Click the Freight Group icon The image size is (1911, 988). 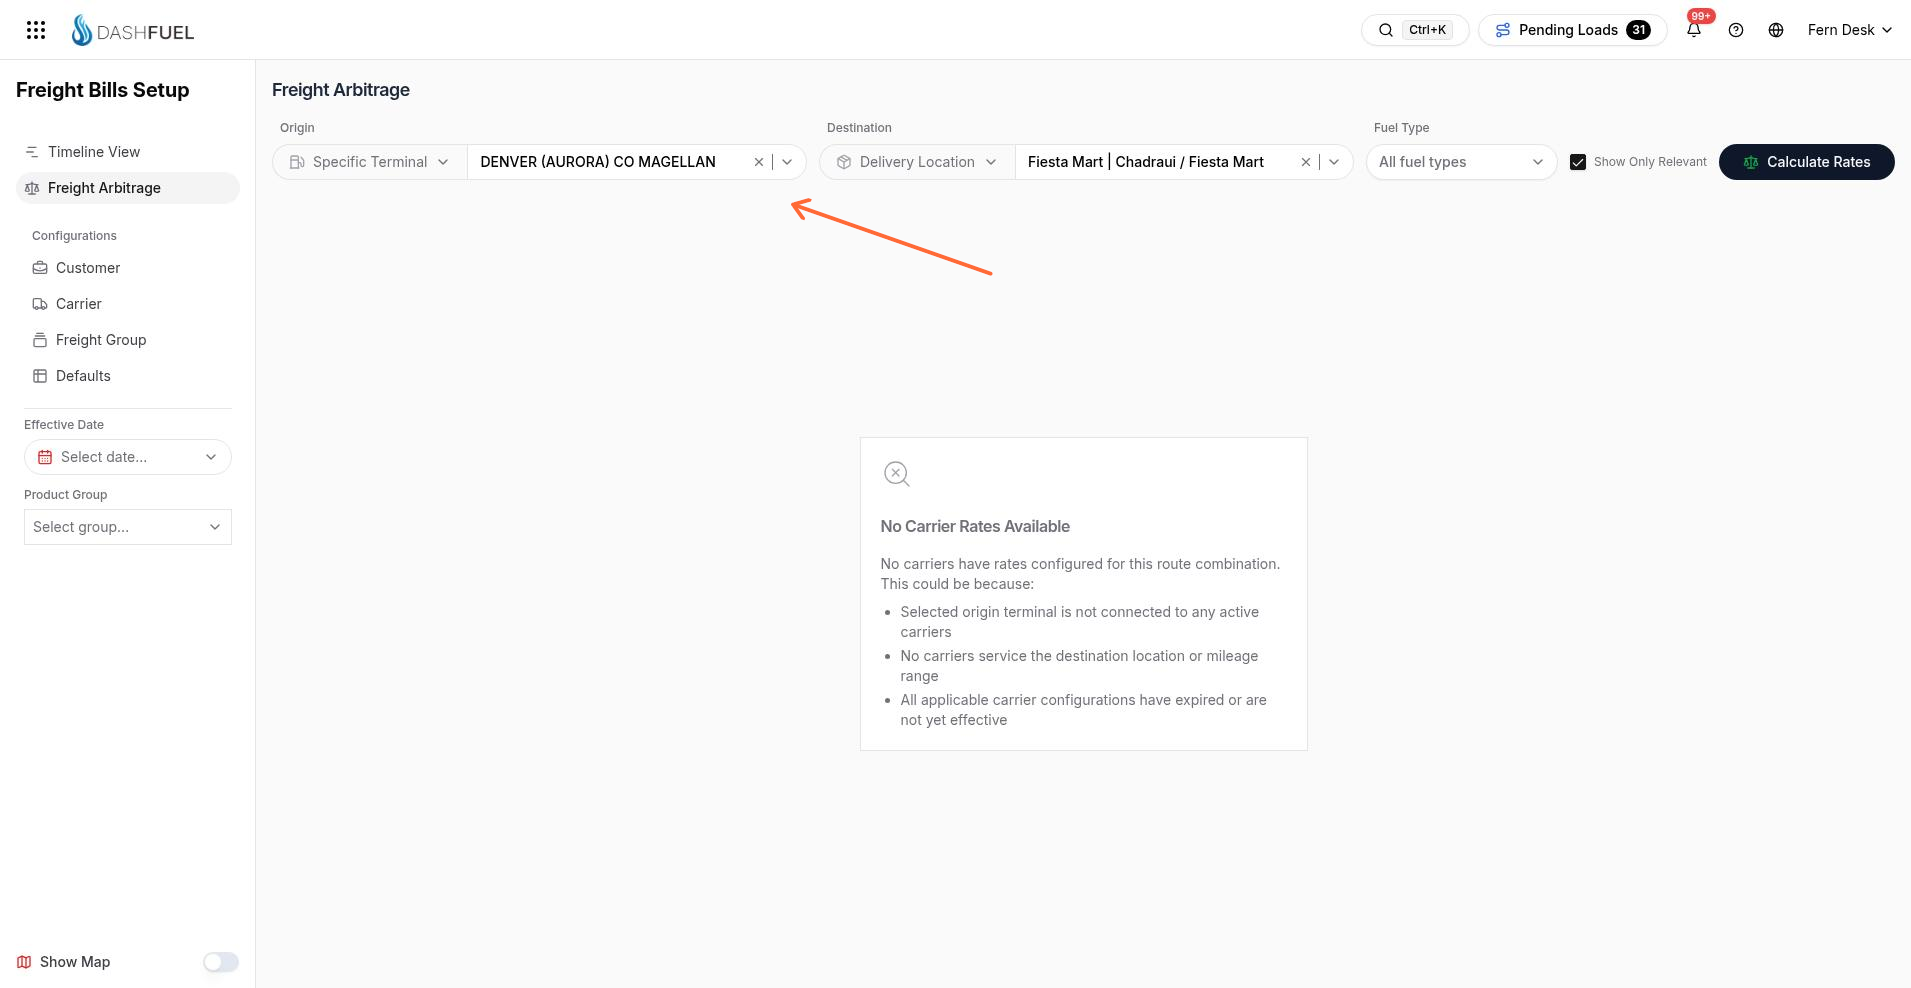[40, 340]
